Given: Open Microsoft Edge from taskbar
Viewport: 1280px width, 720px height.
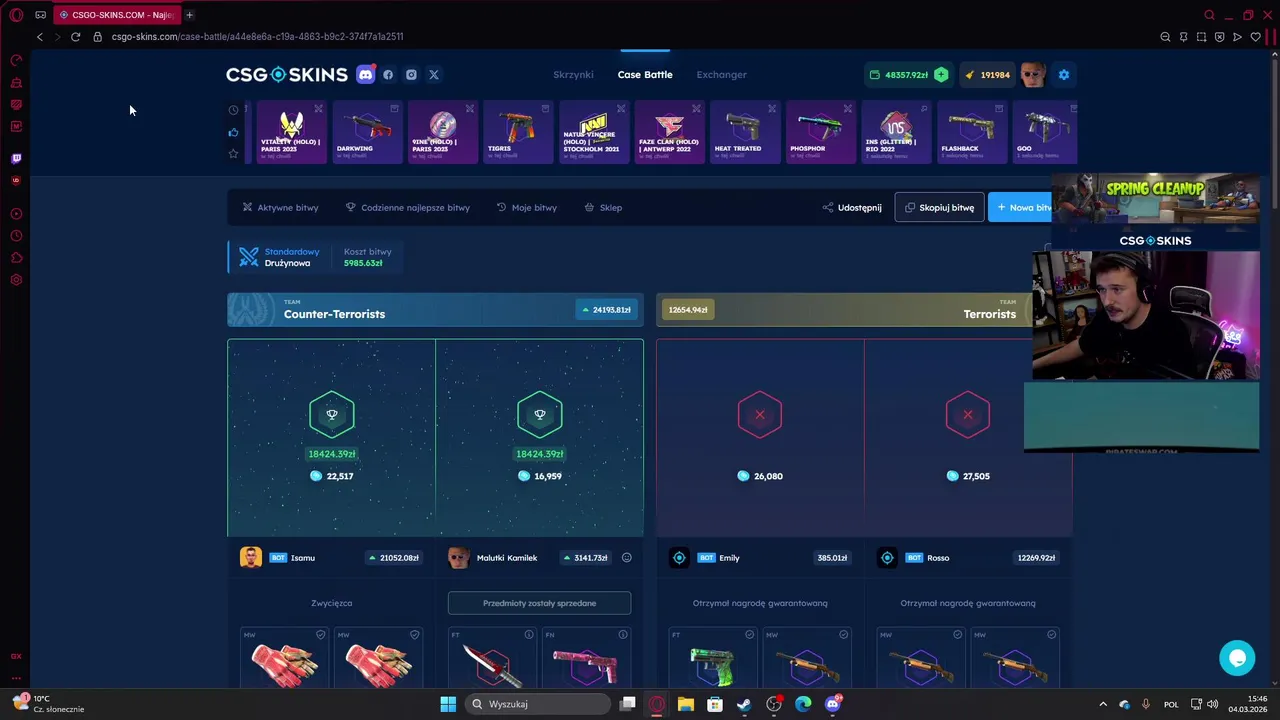Looking at the screenshot, I should point(803,704).
